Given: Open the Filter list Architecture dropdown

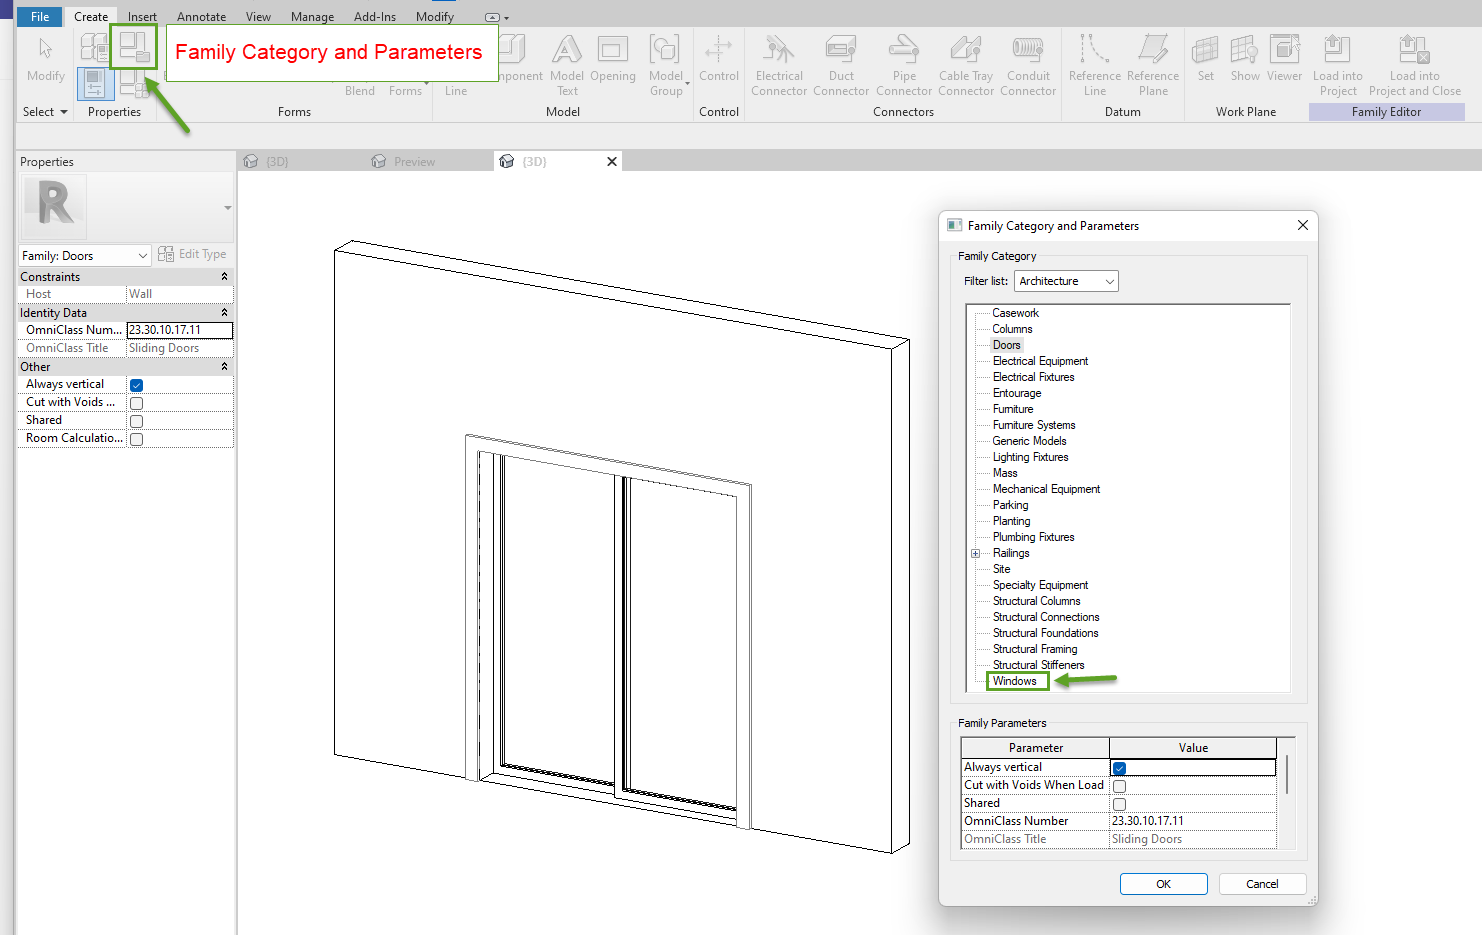Looking at the screenshot, I should (1066, 281).
